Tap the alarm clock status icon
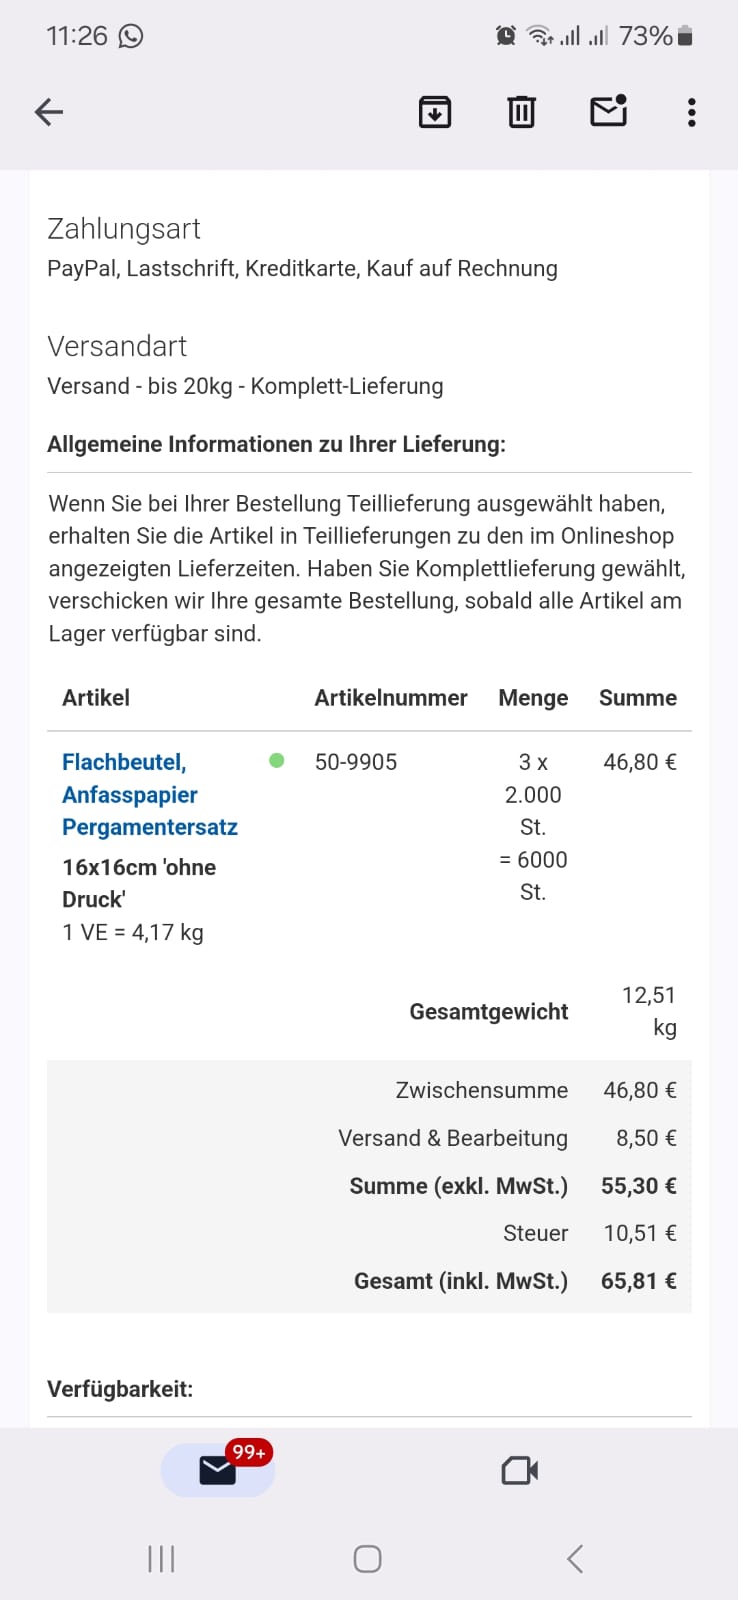 pos(506,36)
